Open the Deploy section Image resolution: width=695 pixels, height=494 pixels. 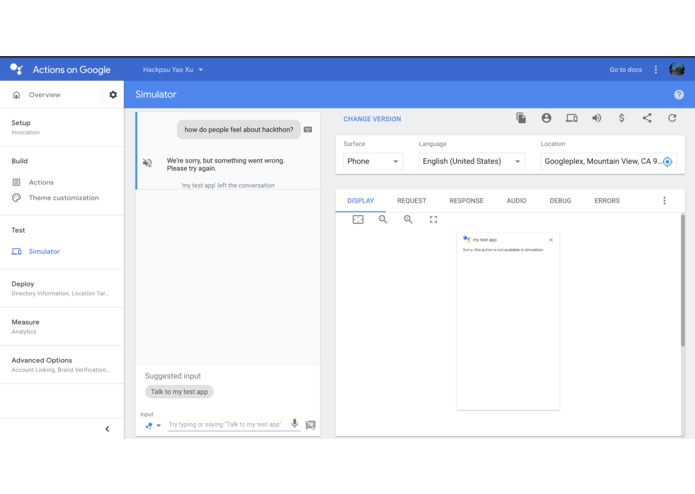click(60, 288)
